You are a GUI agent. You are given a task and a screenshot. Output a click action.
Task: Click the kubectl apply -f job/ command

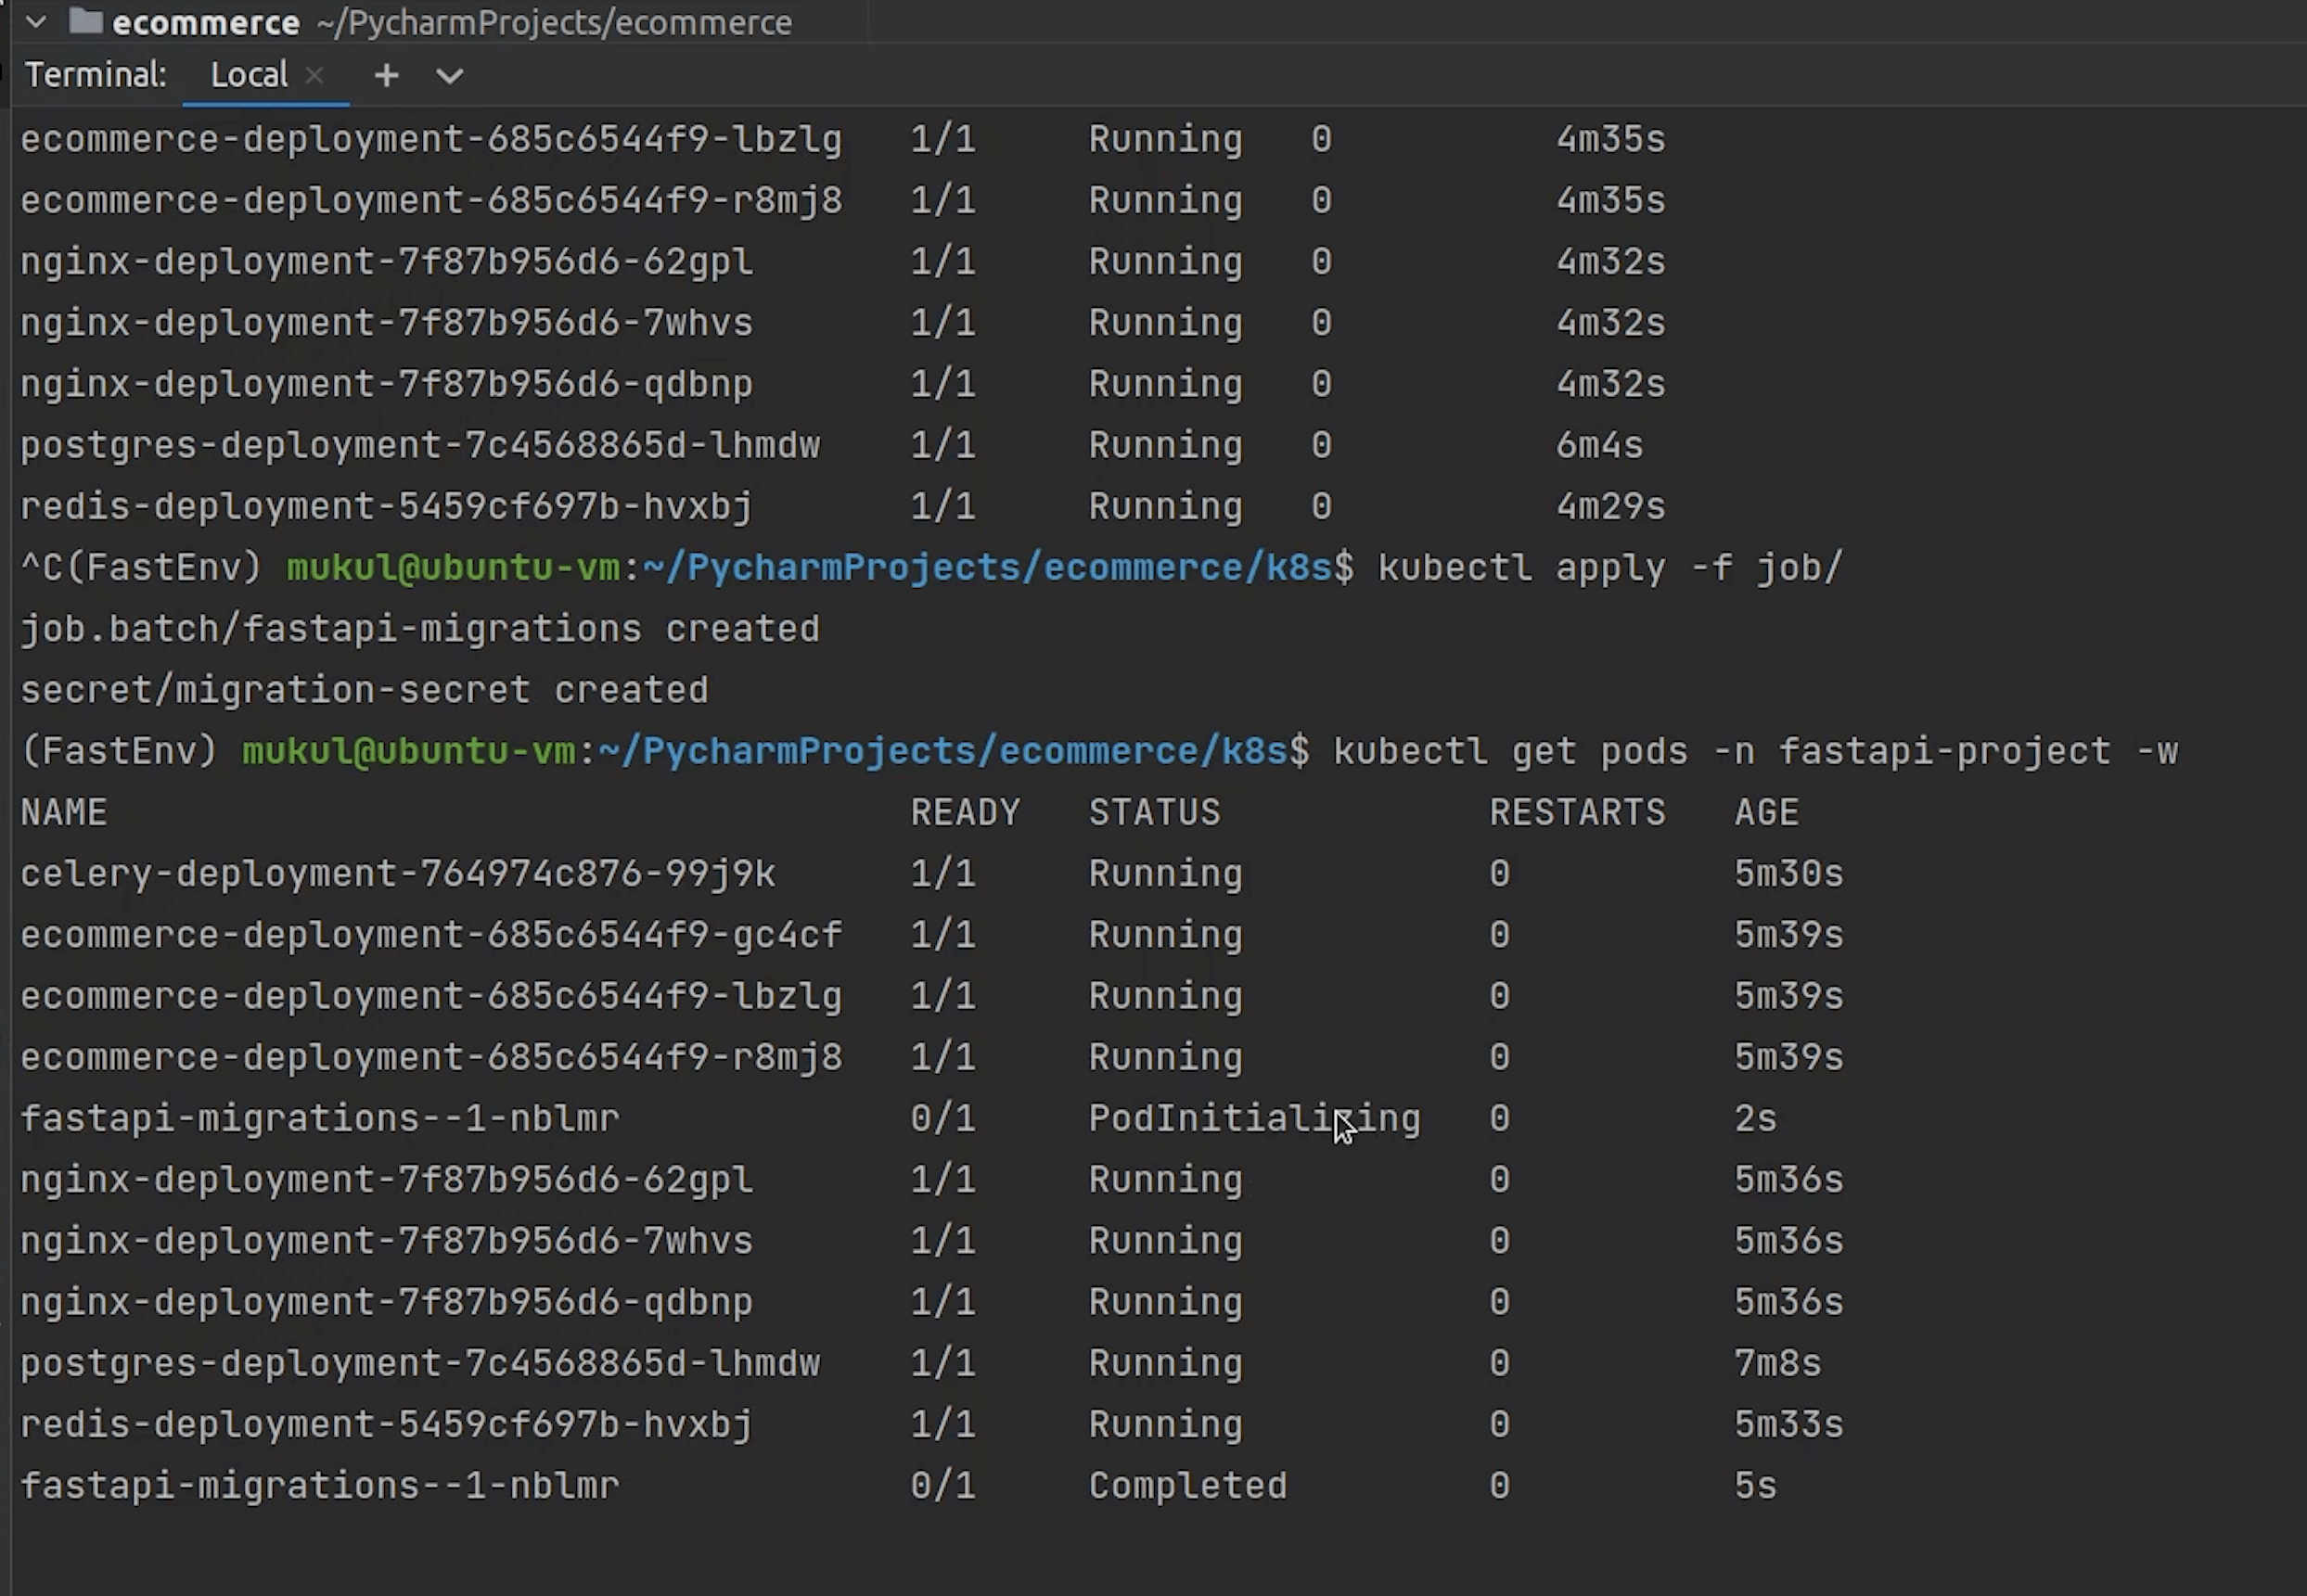tap(1608, 568)
